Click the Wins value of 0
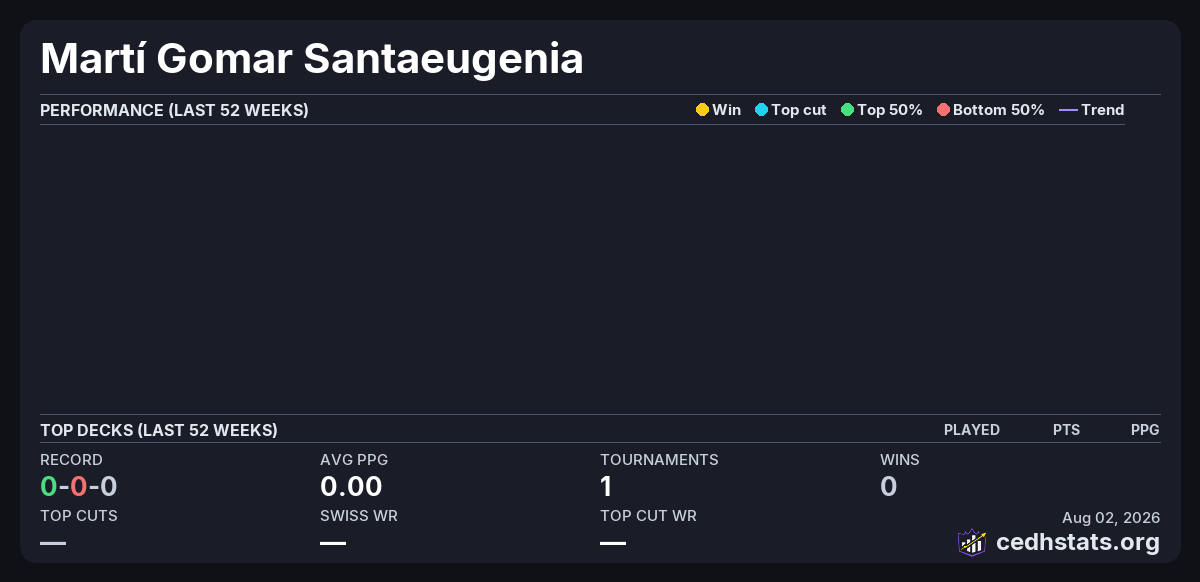This screenshot has height=582, width=1200. coord(888,487)
